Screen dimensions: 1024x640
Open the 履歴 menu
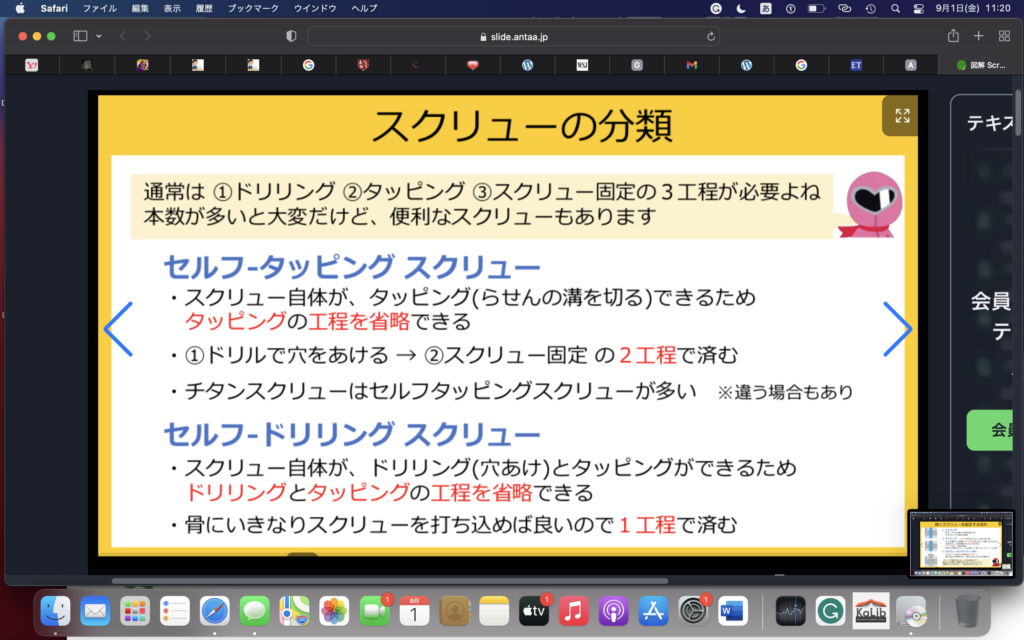[204, 8]
